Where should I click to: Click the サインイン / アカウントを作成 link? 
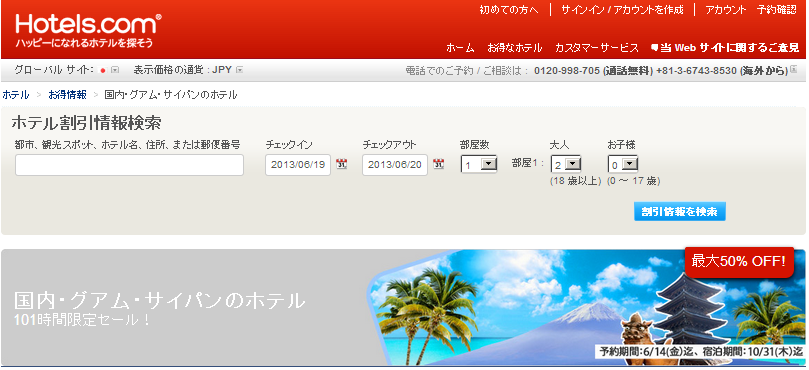point(622,9)
